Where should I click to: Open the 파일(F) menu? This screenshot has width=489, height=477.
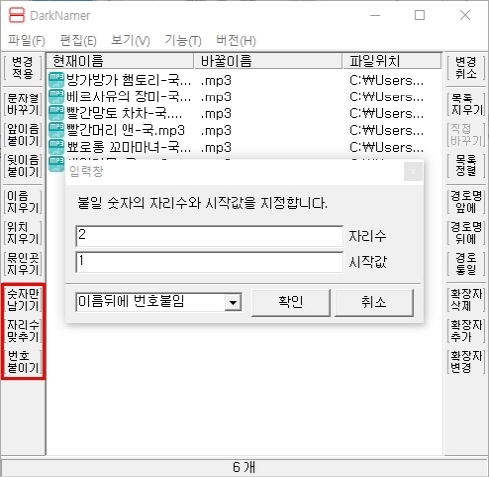(27, 41)
